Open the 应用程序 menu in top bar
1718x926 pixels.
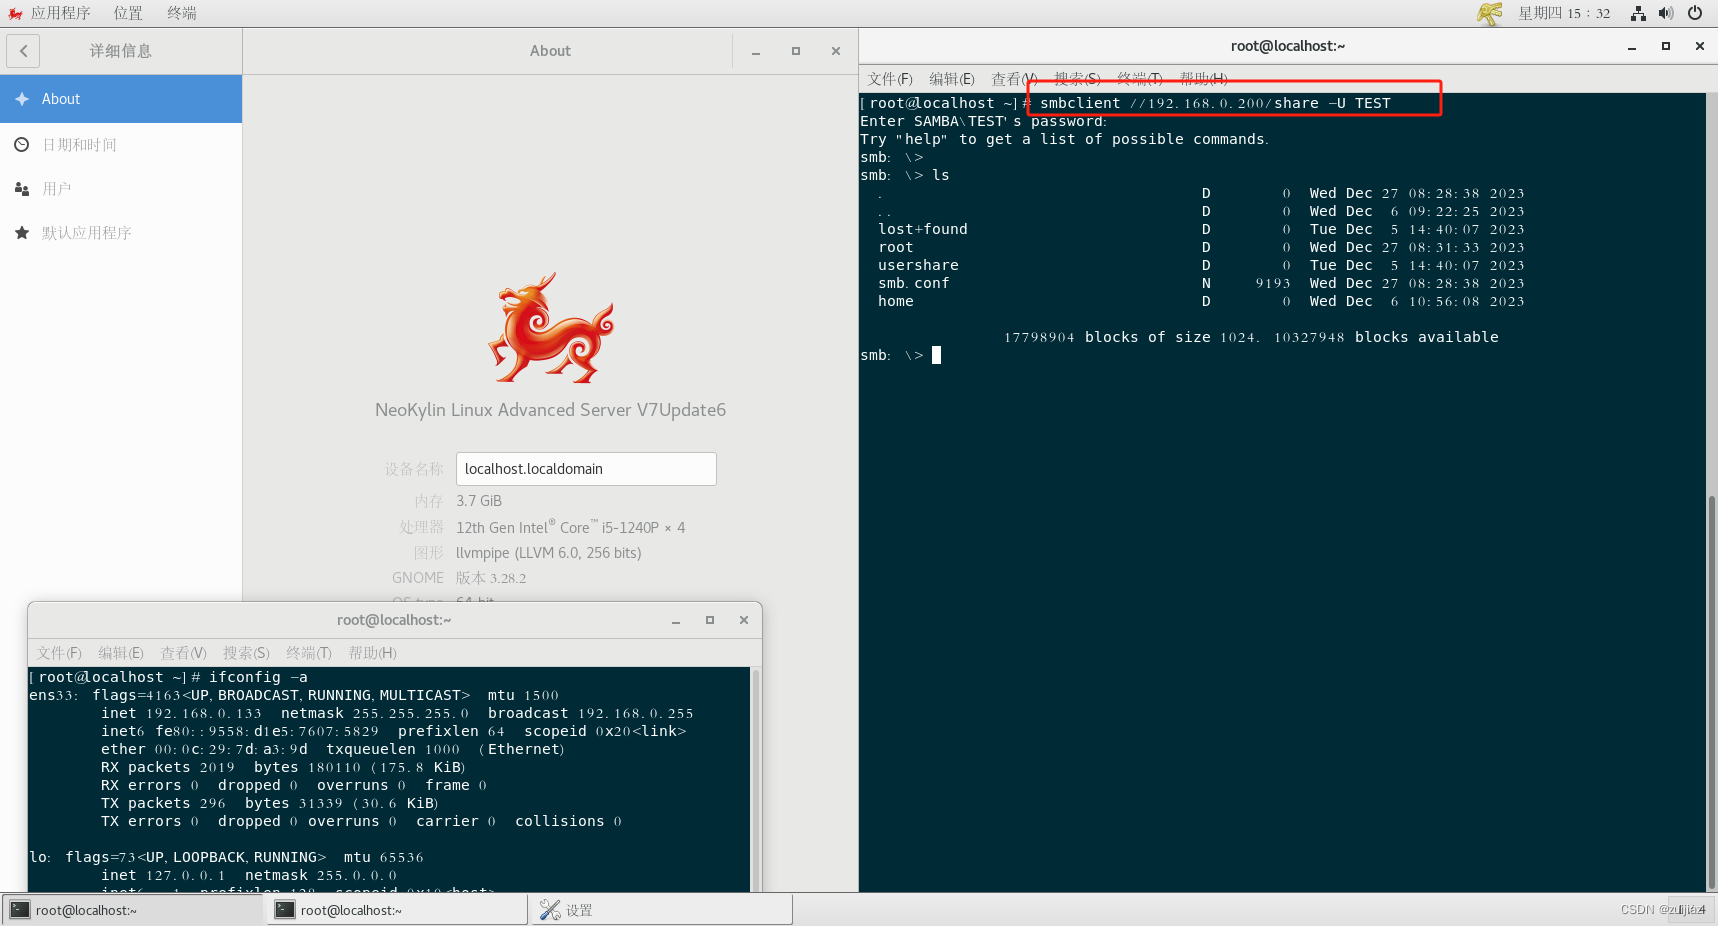point(60,13)
